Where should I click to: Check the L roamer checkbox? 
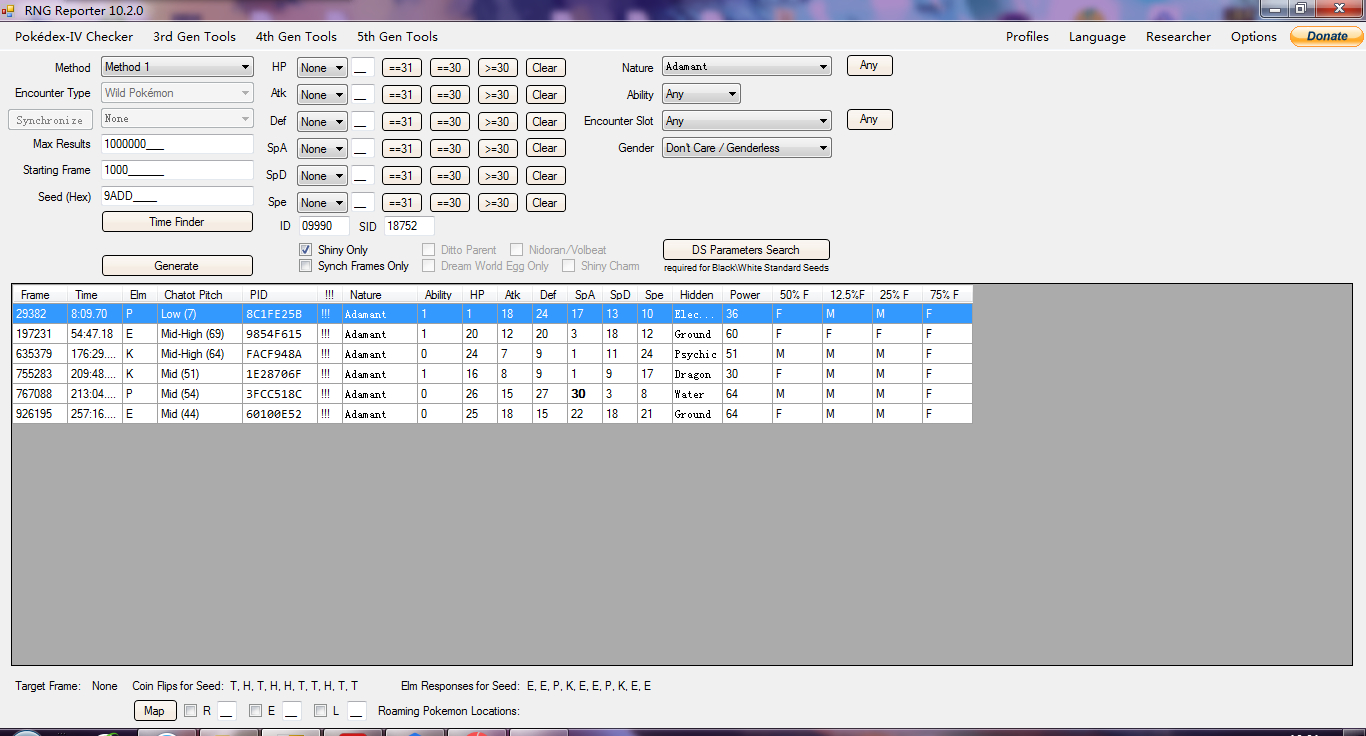coord(320,711)
